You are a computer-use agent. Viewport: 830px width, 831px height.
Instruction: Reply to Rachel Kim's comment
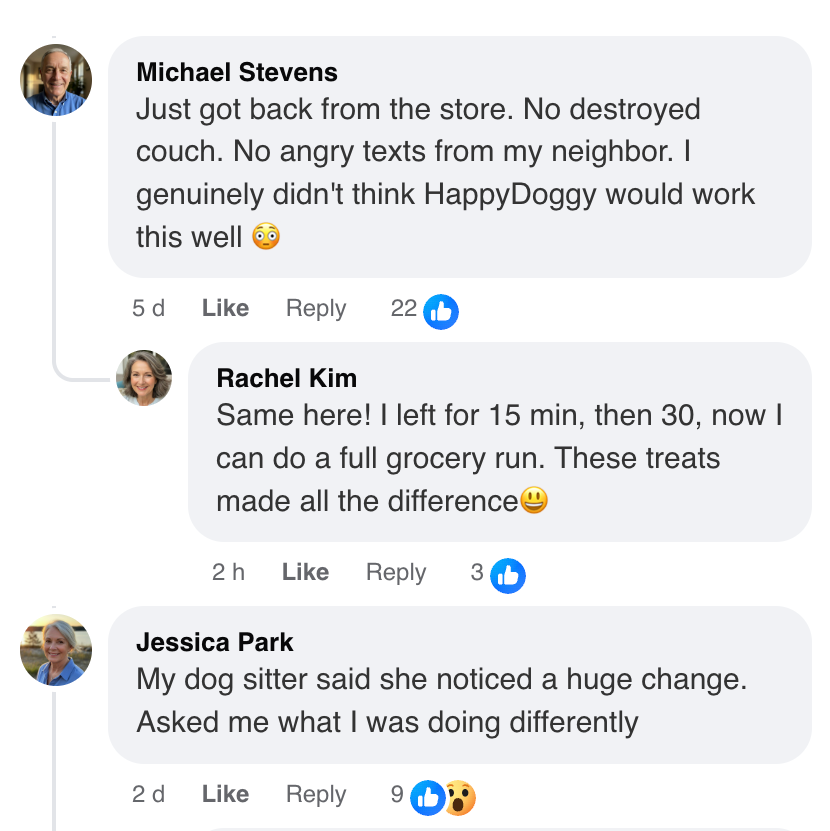click(x=396, y=573)
